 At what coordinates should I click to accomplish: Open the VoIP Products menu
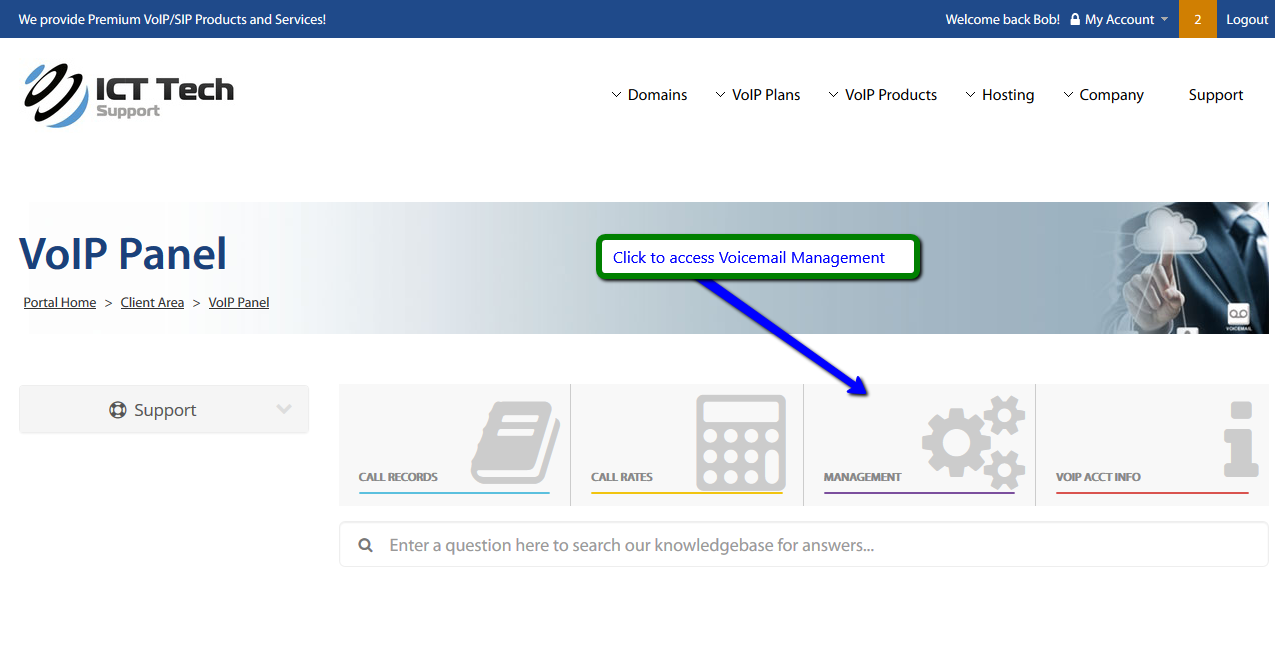click(883, 95)
